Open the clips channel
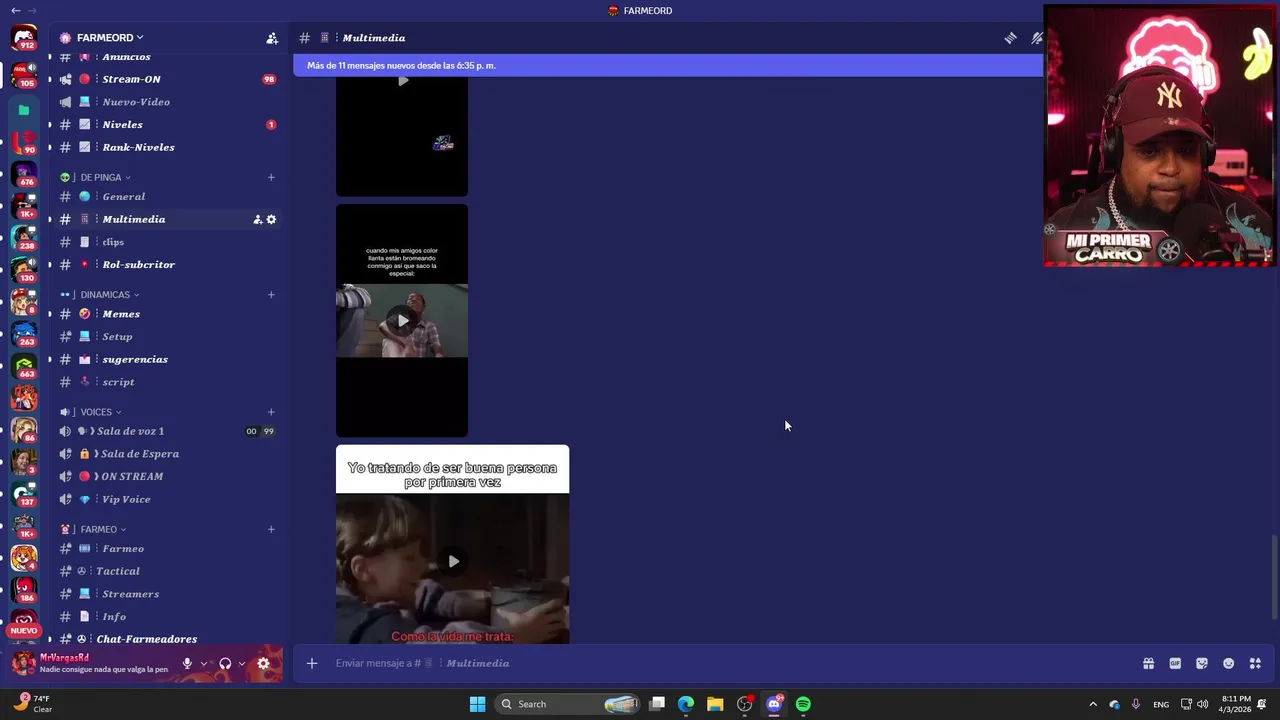 coord(167,242)
